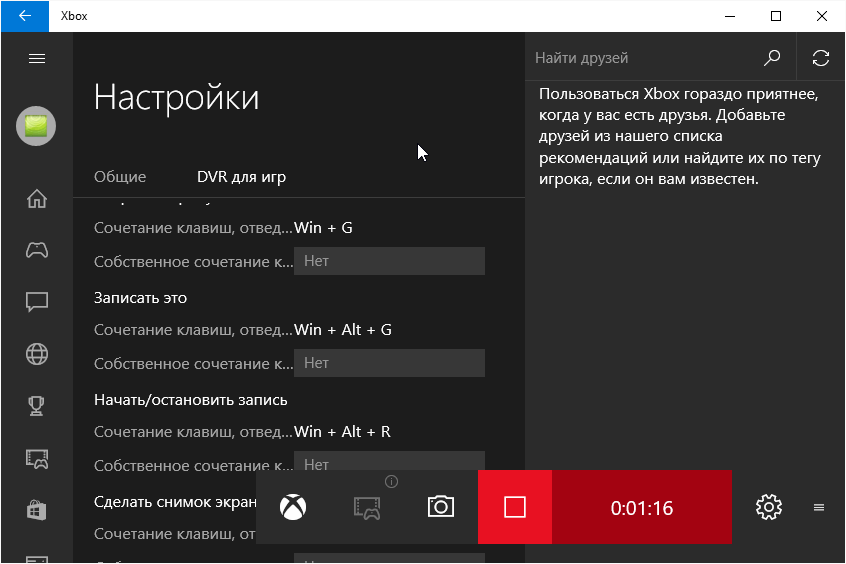846x564 pixels.
Task: Click the Начать/остановить запись heading
Action: point(190,400)
